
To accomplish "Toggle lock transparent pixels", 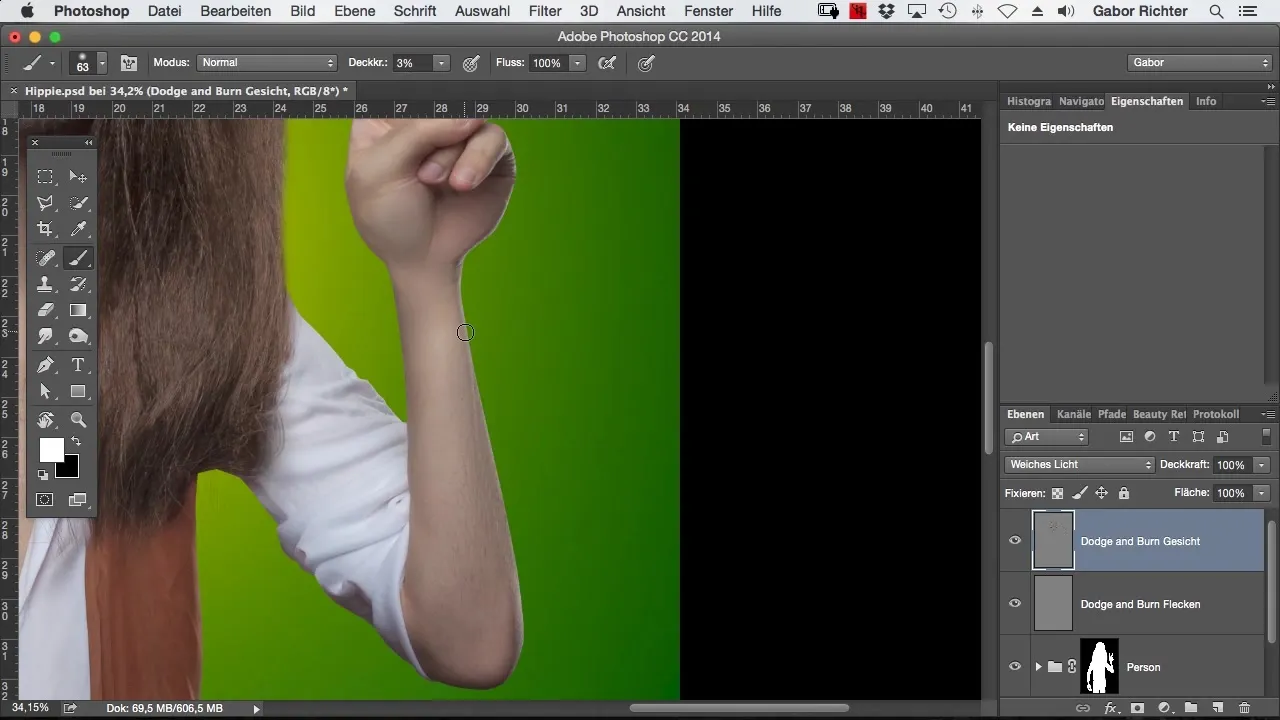I will pyautogui.click(x=1057, y=493).
